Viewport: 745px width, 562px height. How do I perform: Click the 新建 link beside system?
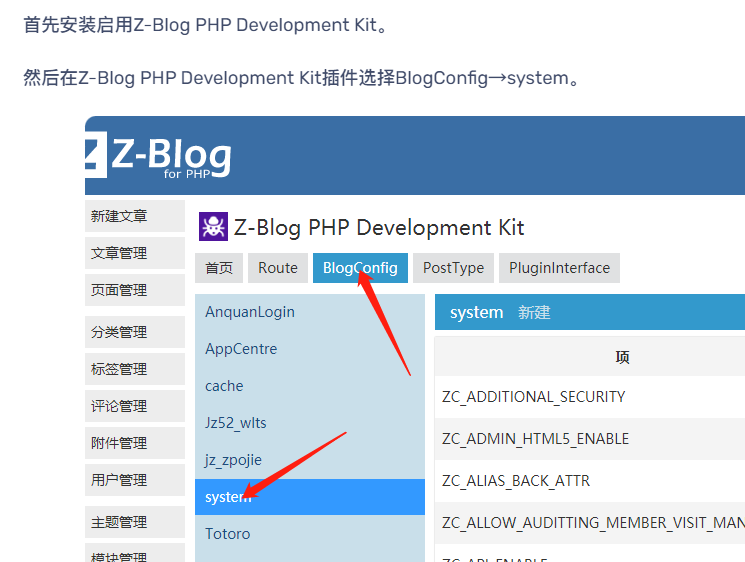point(534,313)
